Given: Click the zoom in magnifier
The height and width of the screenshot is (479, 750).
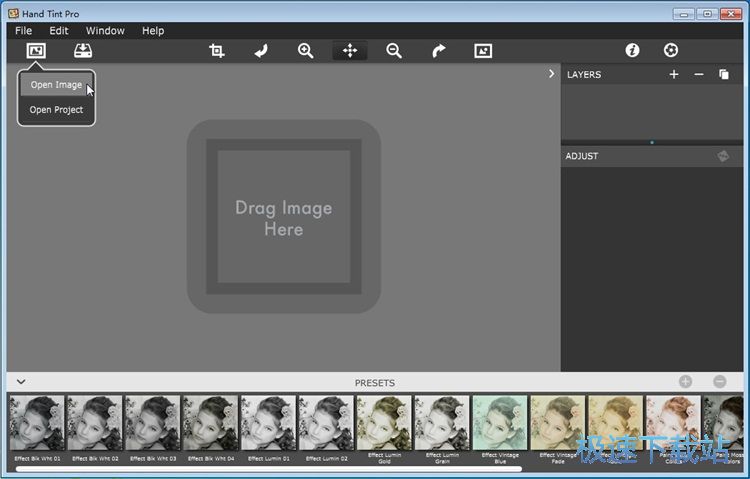Looking at the screenshot, I should [306, 51].
